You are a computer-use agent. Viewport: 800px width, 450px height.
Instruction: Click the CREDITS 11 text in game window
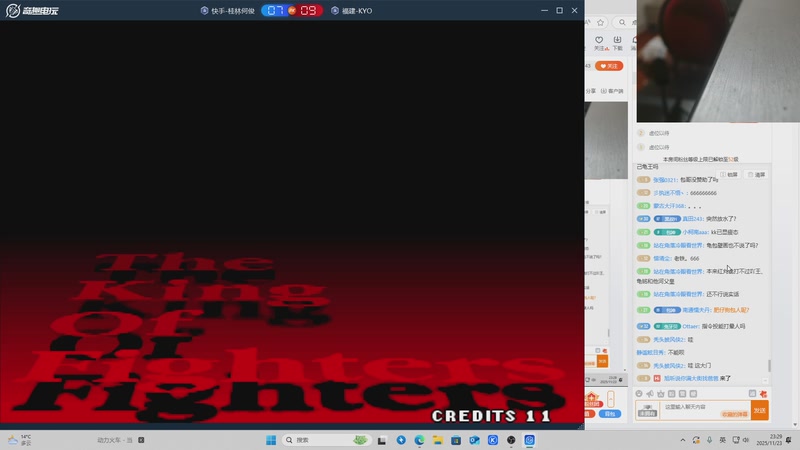tap(491, 416)
